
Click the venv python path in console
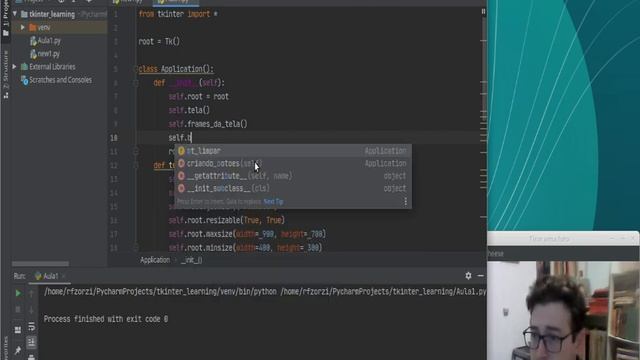point(160,292)
